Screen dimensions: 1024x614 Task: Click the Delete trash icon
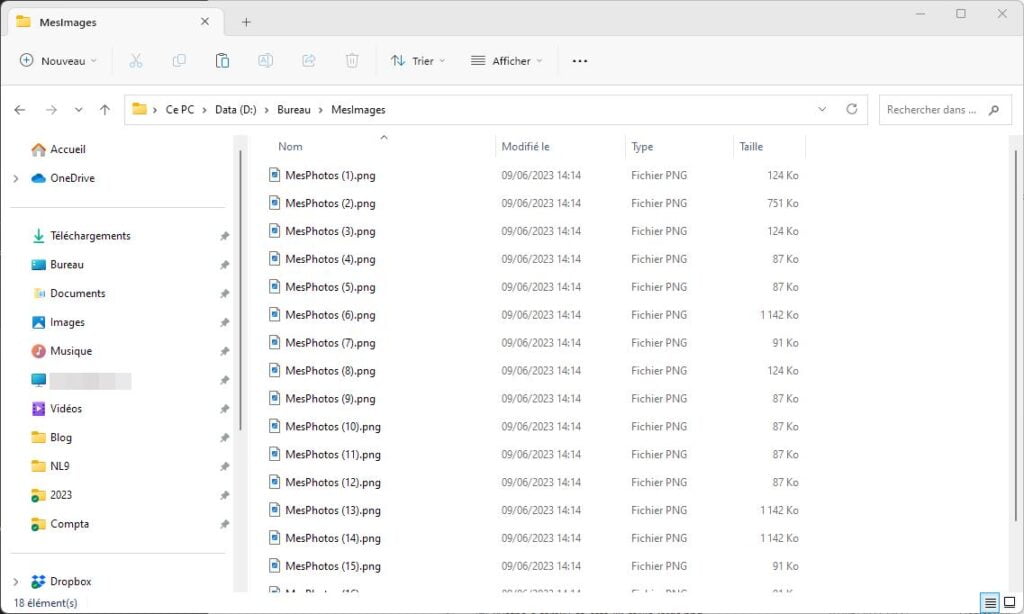[351, 60]
